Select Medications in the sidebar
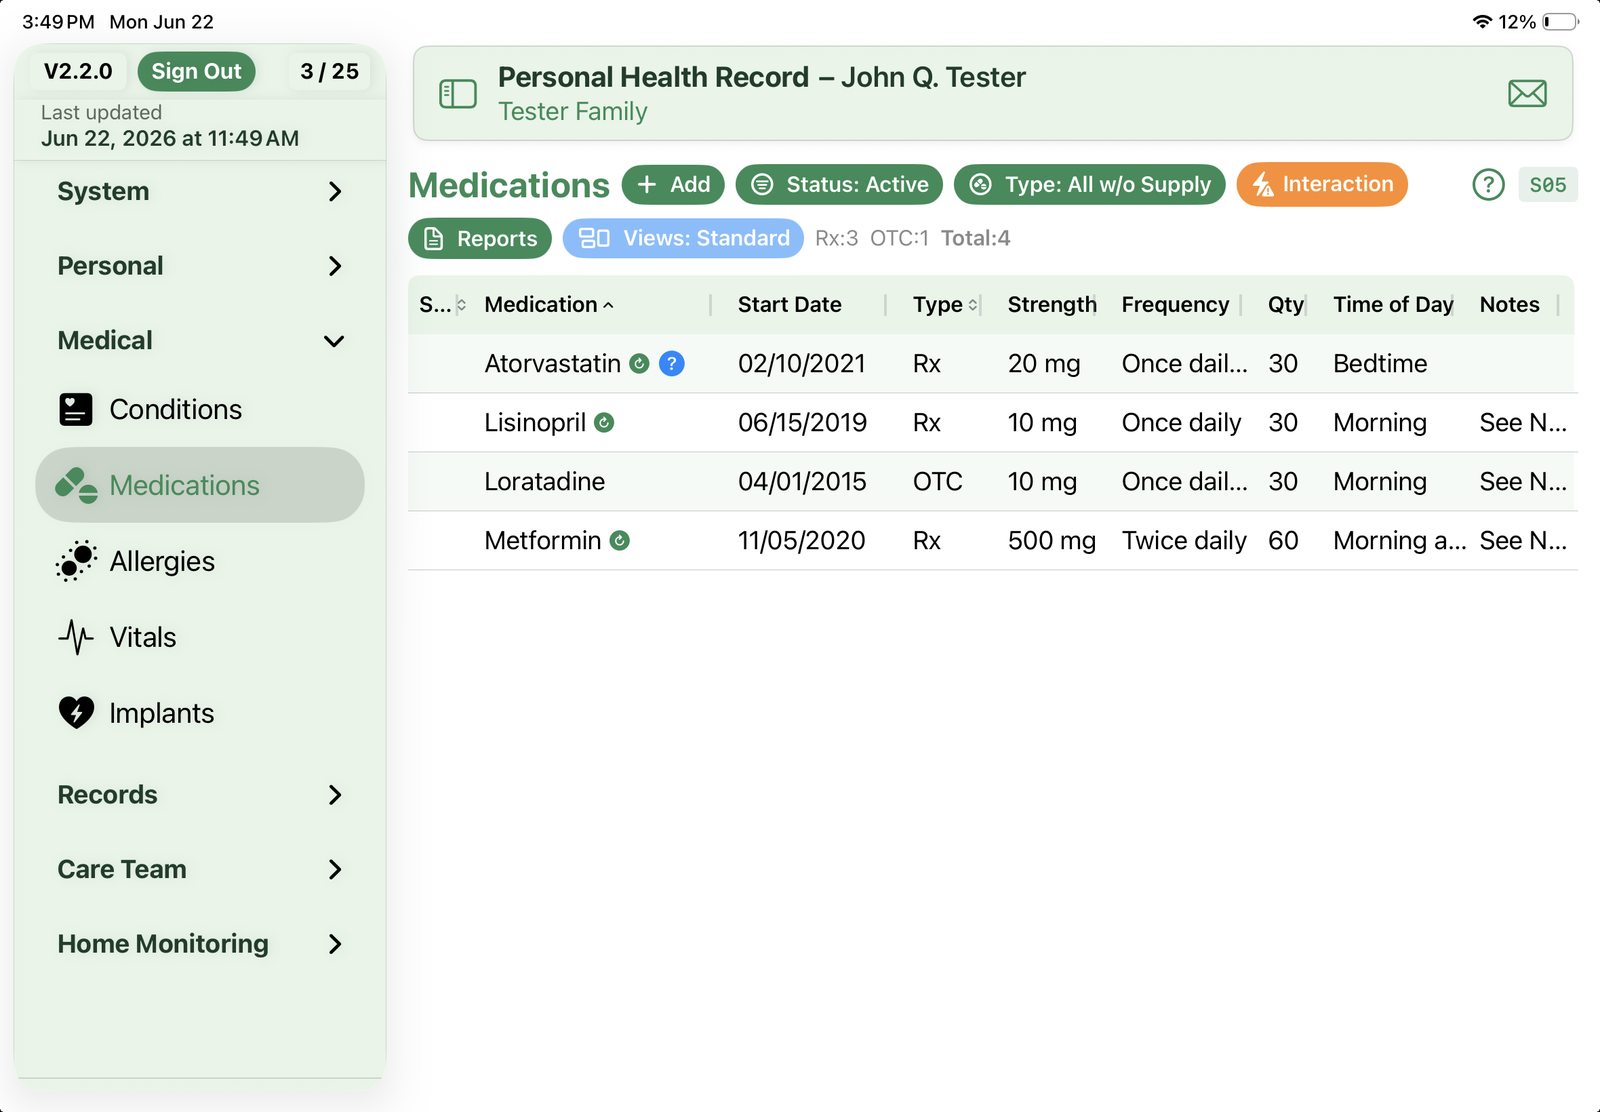The width and height of the screenshot is (1600, 1112). click(200, 485)
